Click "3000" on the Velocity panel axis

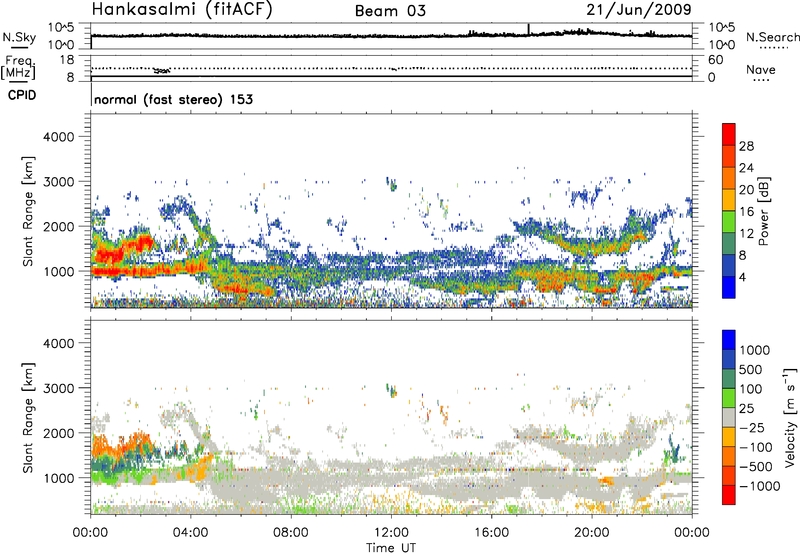(58, 388)
